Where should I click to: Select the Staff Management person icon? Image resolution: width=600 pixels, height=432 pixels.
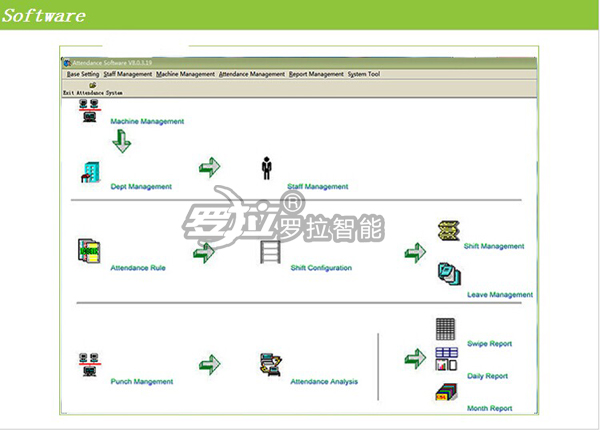coord(266,168)
